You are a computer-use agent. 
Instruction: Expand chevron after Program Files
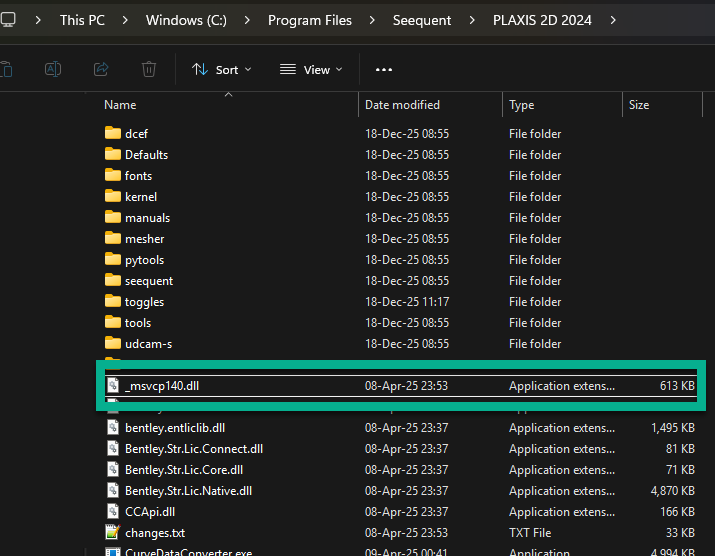click(372, 20)
